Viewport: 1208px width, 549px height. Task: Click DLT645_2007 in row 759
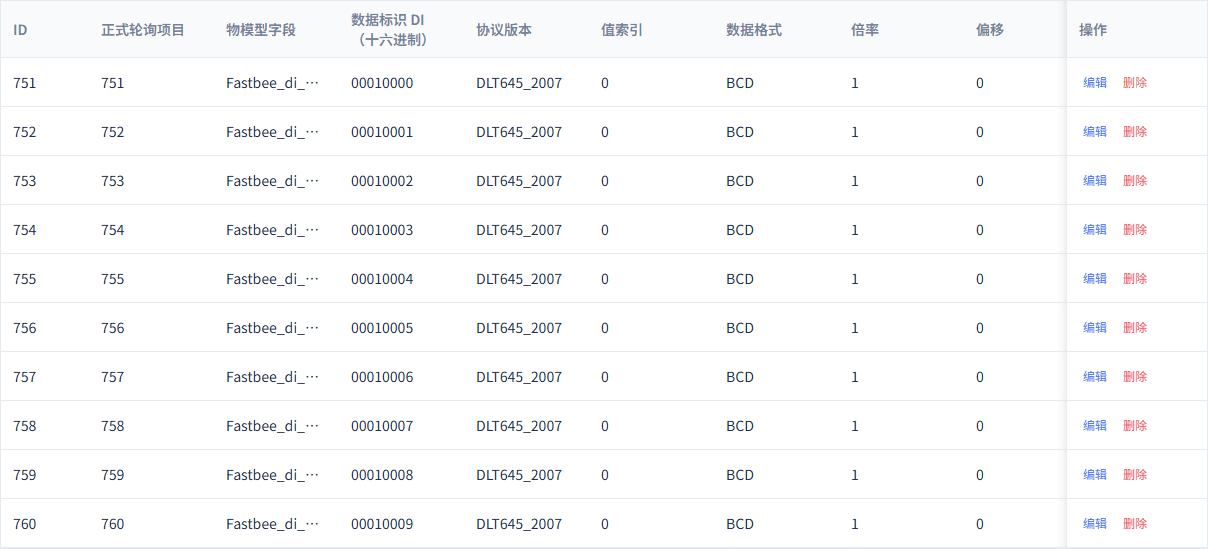(519, 475)
